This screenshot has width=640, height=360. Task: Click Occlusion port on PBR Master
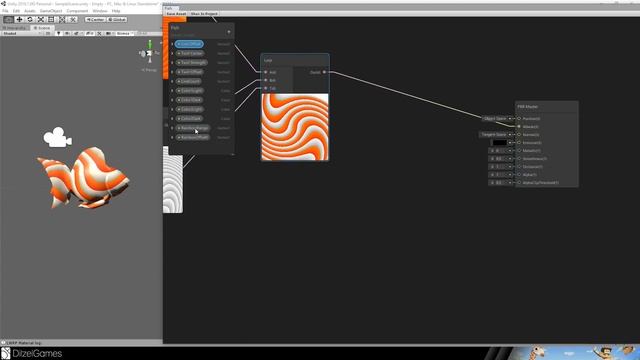(519, 167)
